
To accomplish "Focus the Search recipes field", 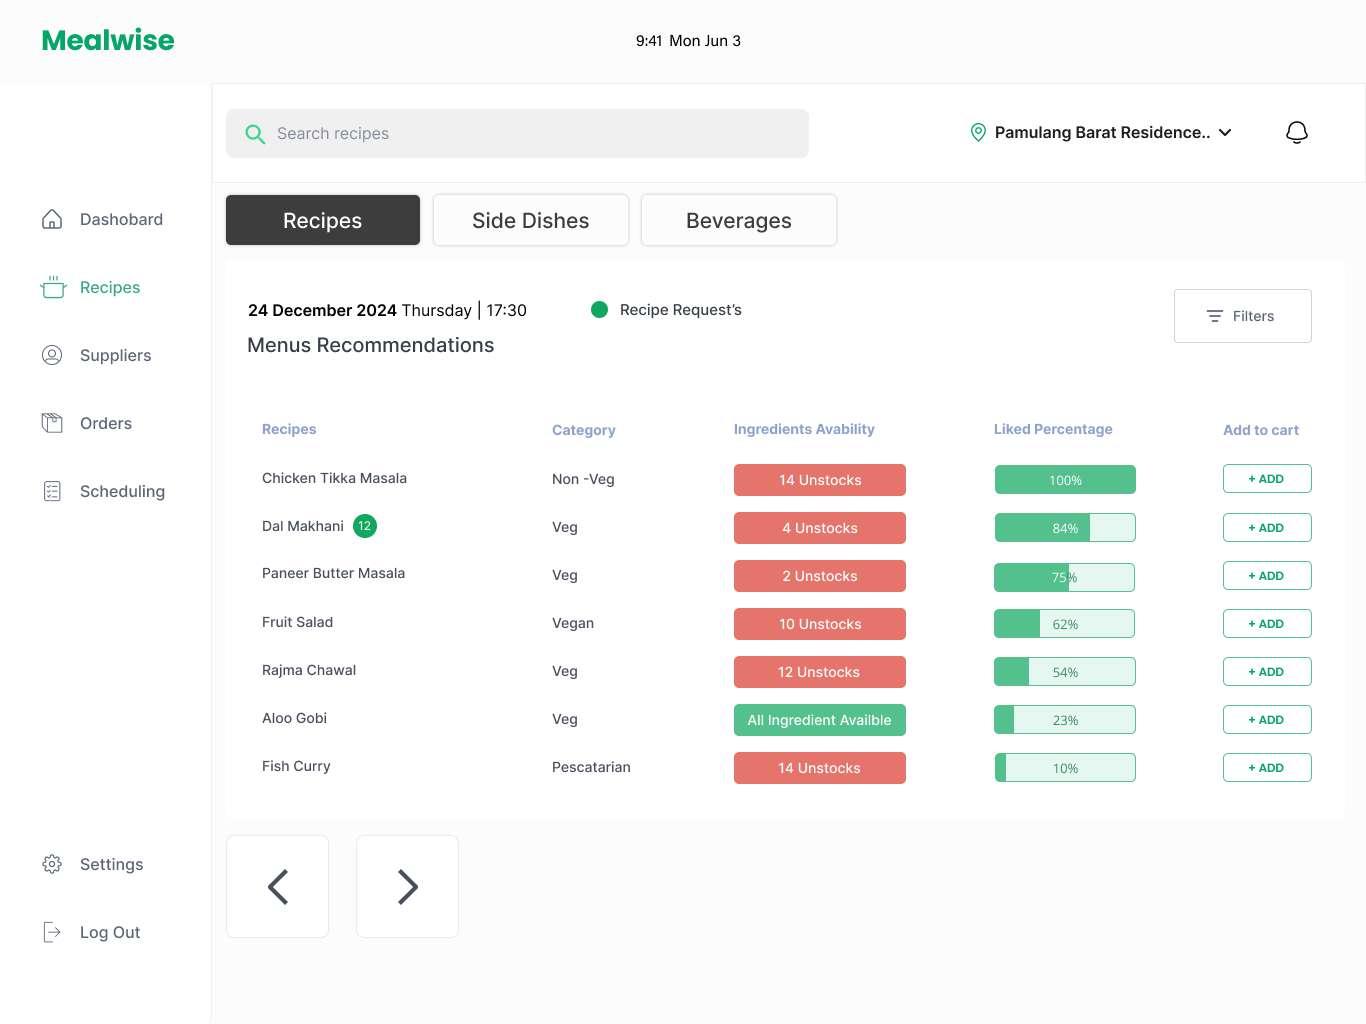I will click(x=517, y=134).
